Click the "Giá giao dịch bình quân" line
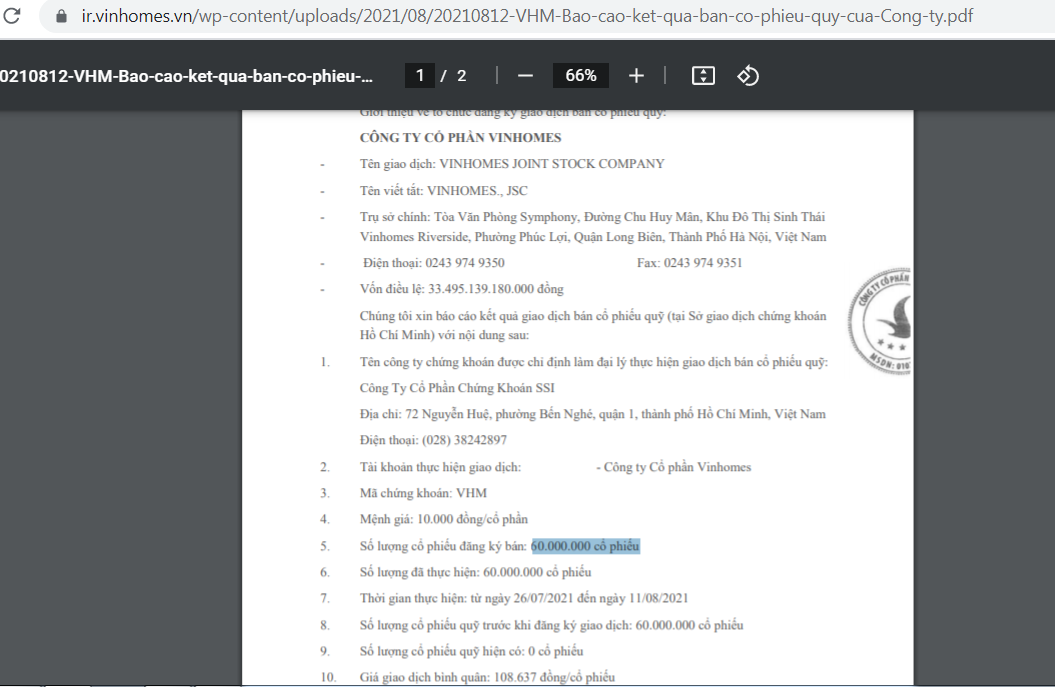This screenshot has height=687, width=1055. [x=487, y=677]
